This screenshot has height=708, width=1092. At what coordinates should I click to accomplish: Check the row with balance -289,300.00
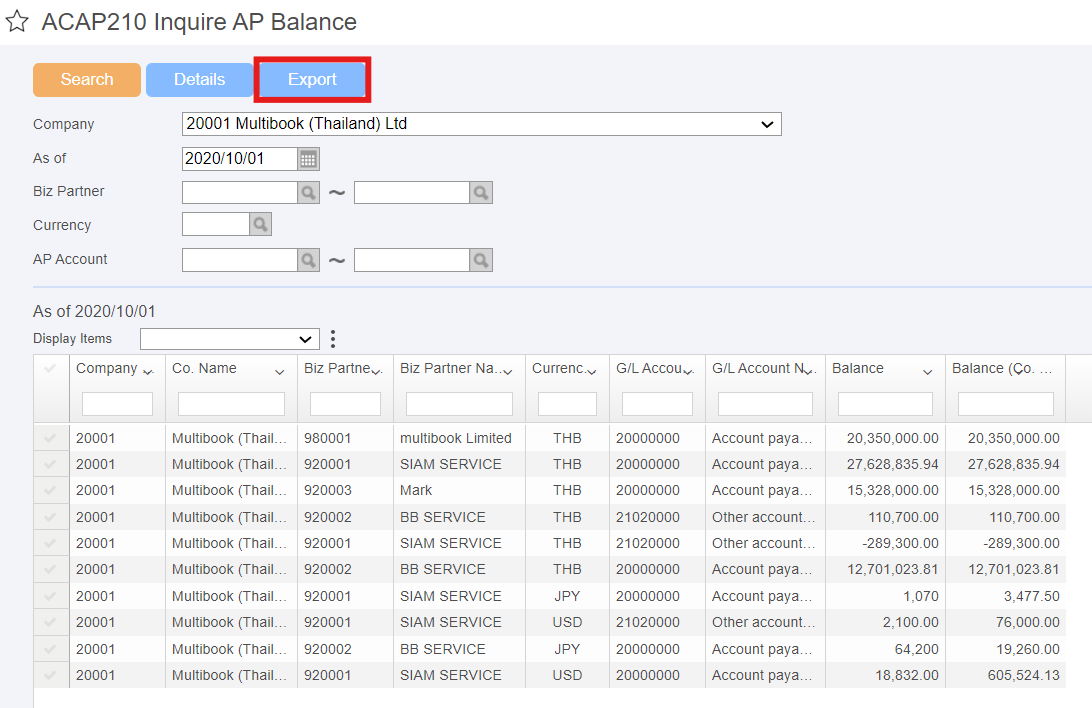[x=50, y=543]
